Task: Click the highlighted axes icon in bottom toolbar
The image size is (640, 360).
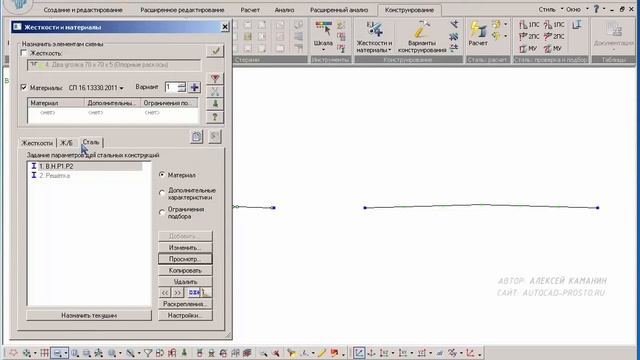Action: click(359, 353)
